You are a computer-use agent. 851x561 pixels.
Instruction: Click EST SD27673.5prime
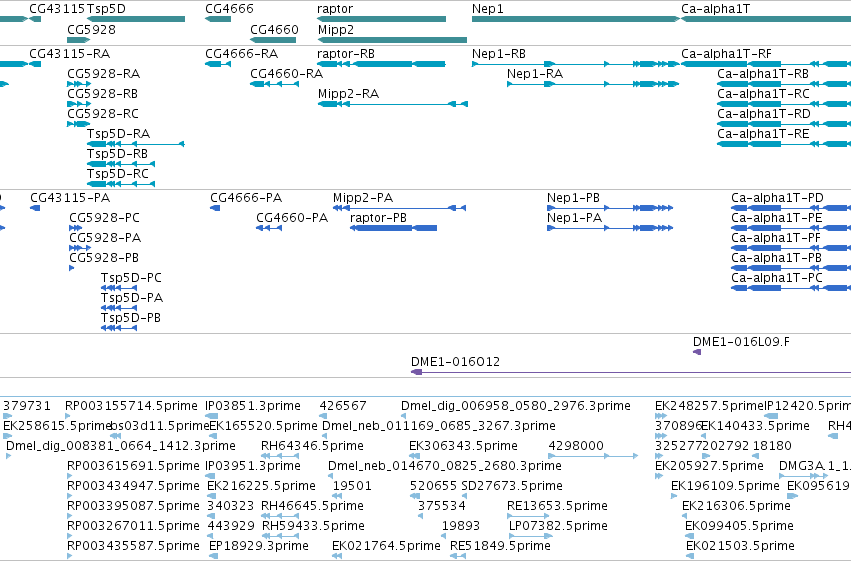[512, 487]
